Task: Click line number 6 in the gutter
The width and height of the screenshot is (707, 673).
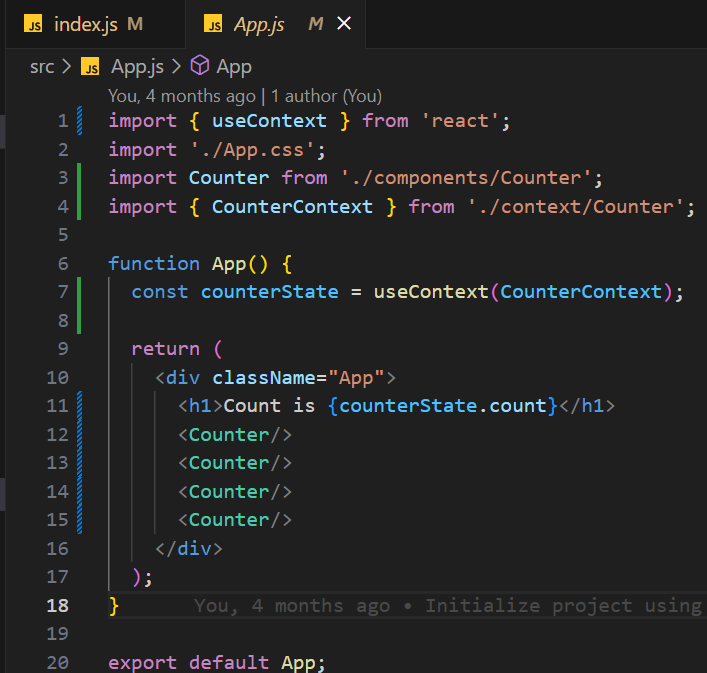Action: (x=63, y=263)
